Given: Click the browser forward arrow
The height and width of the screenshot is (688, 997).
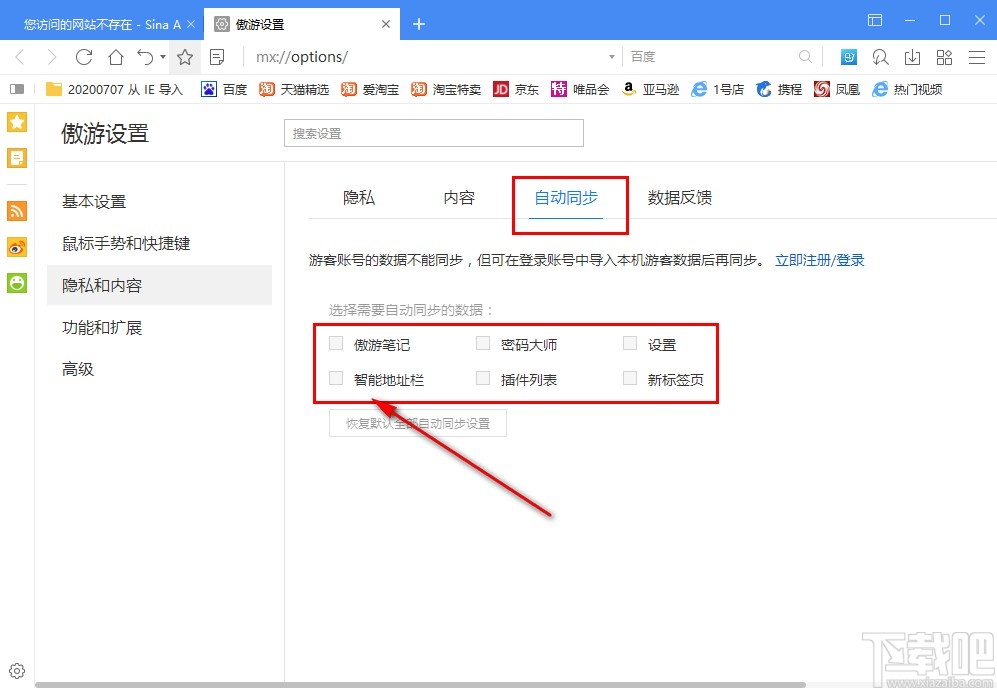Looking at the screenshot, I should click(52, 57).
